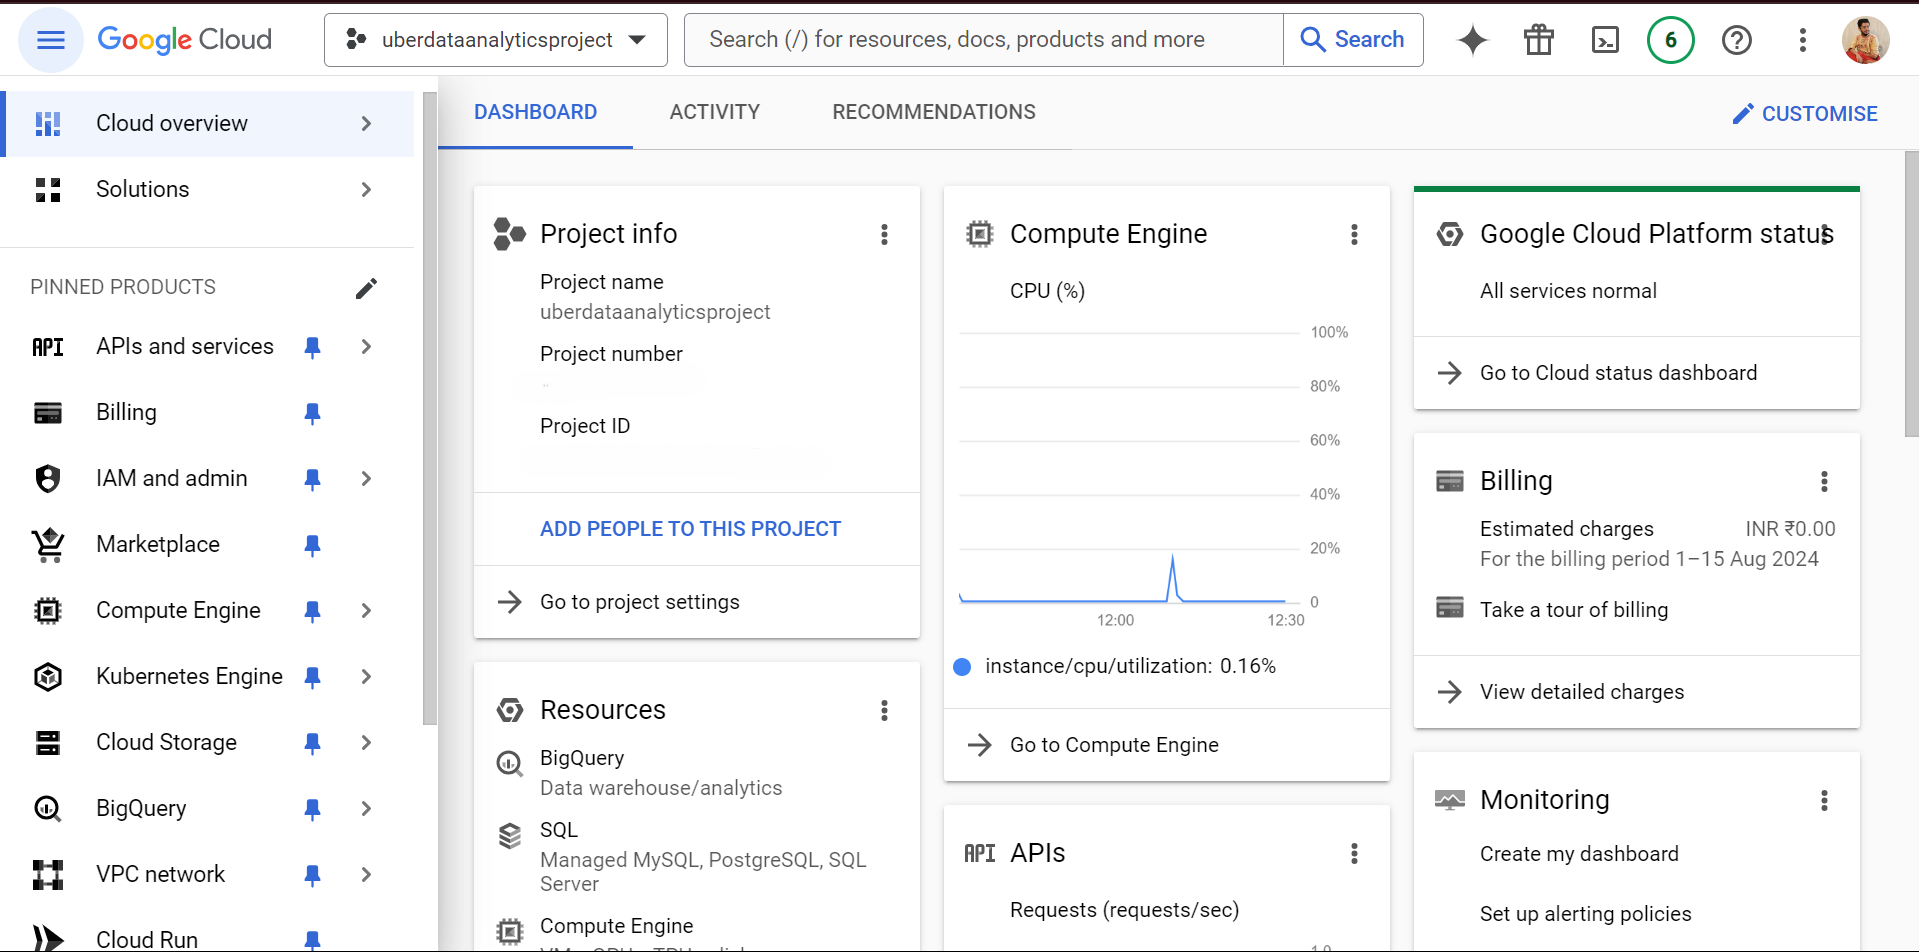Expand Compute Engine submenu chevron in sidebar
1919x952 pixels.
[x=366, y=611]
